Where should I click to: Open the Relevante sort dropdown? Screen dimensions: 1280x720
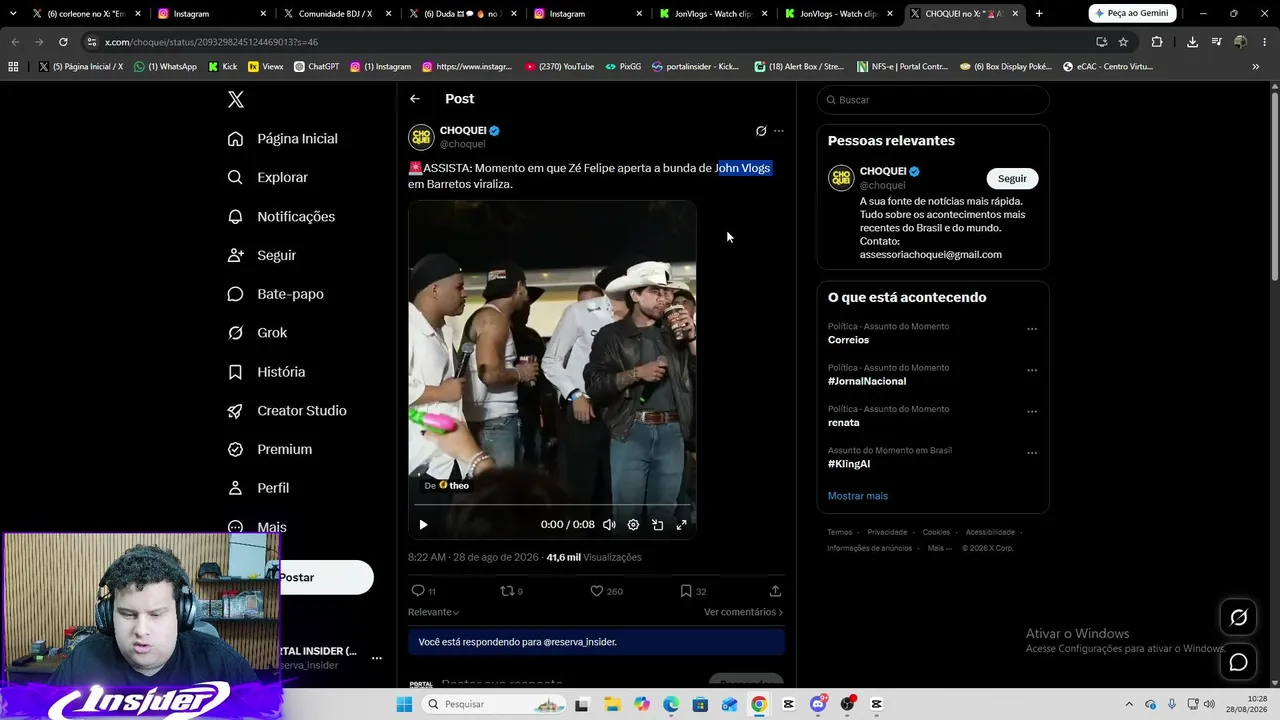click(x=433, y=612)
